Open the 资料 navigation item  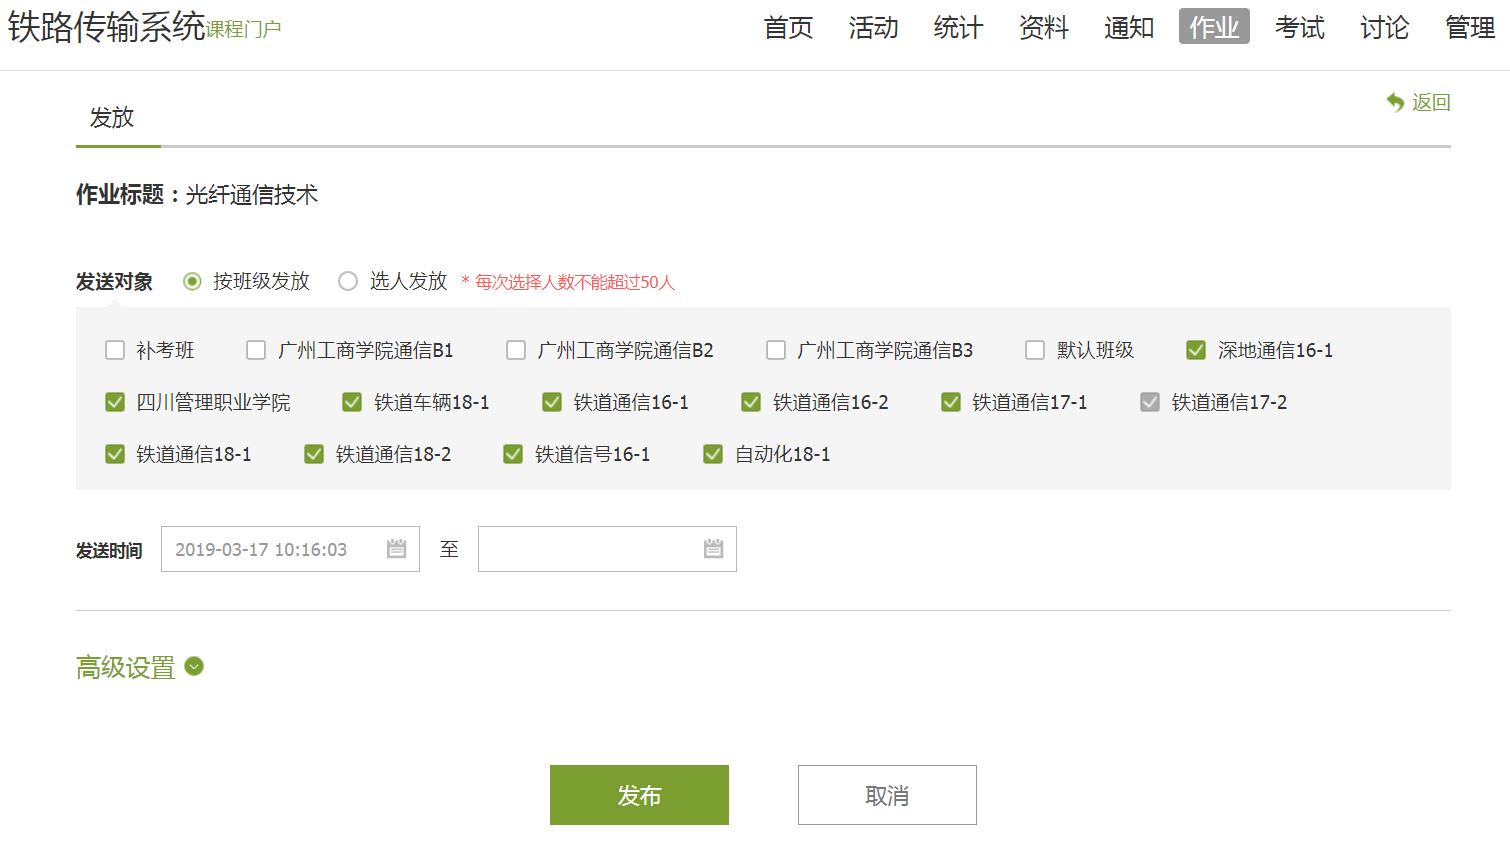[x=1044, y=27]
